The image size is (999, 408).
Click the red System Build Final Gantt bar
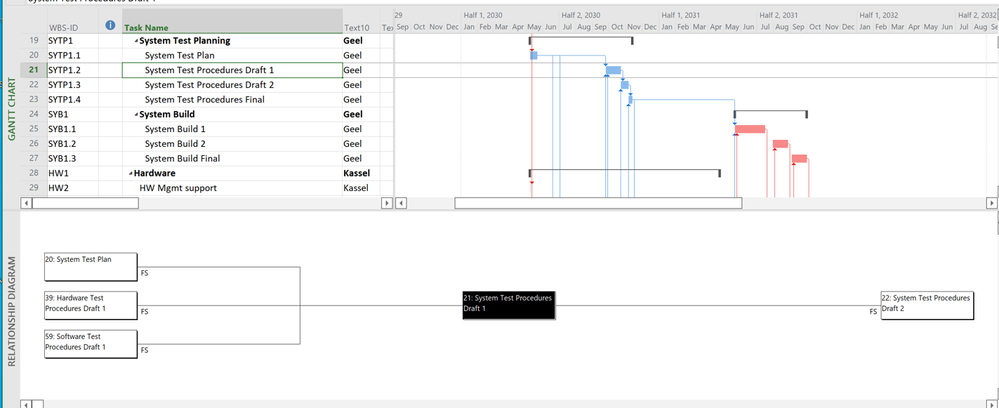pos(800,158)
